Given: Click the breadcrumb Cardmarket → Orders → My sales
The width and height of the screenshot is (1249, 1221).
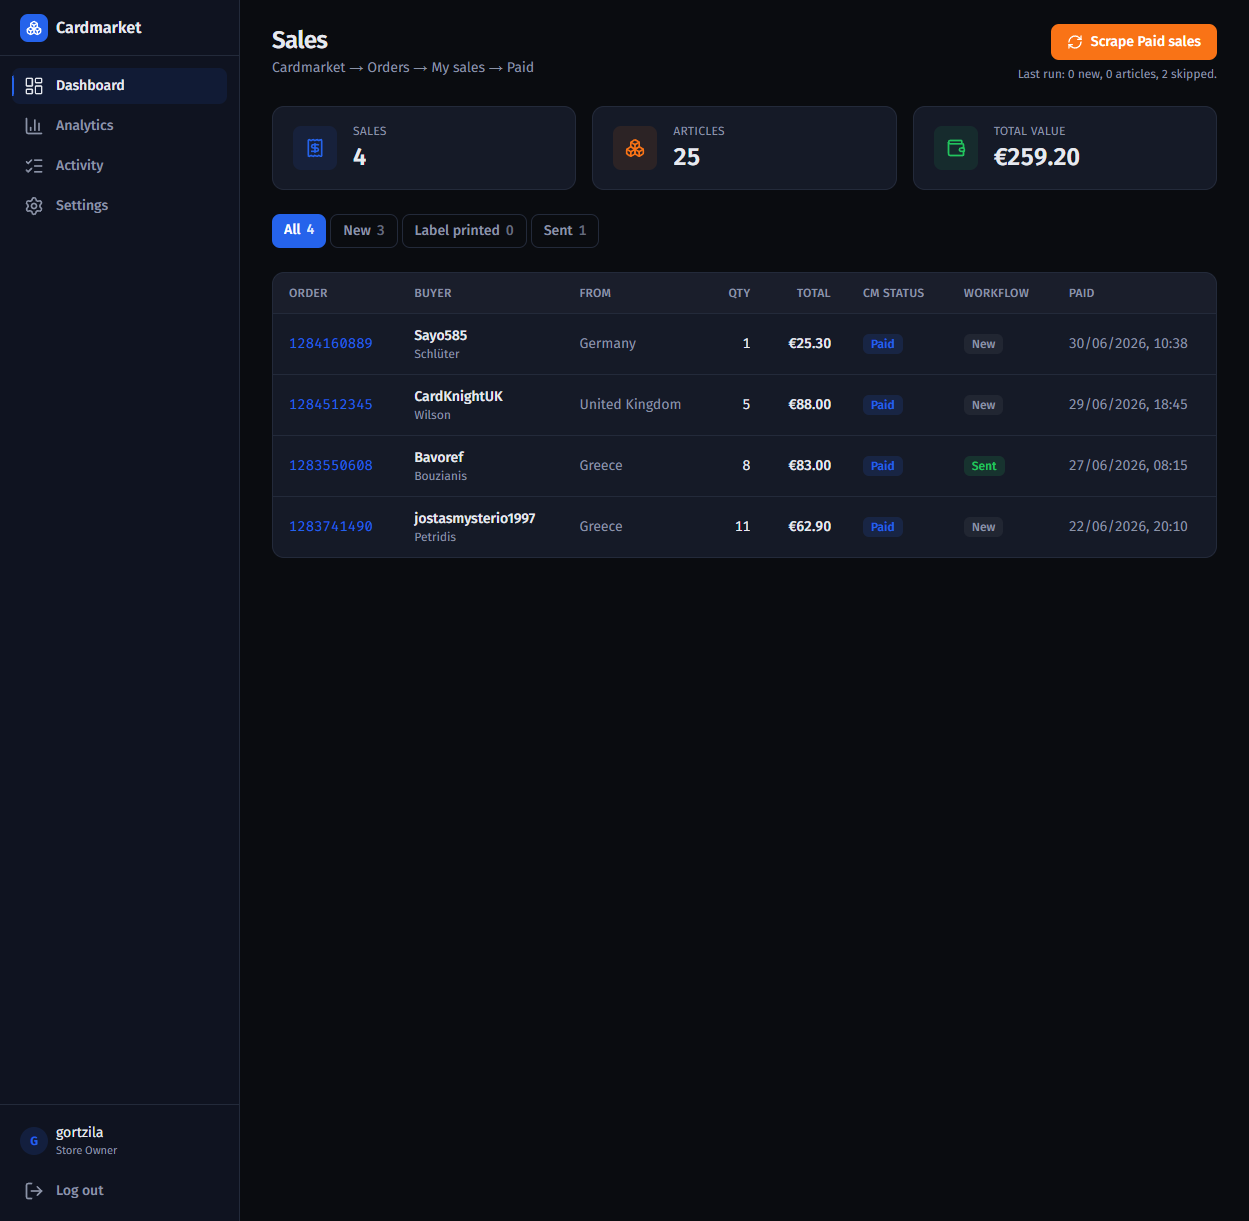Looking at the screenshot, I should click(379, 68).
